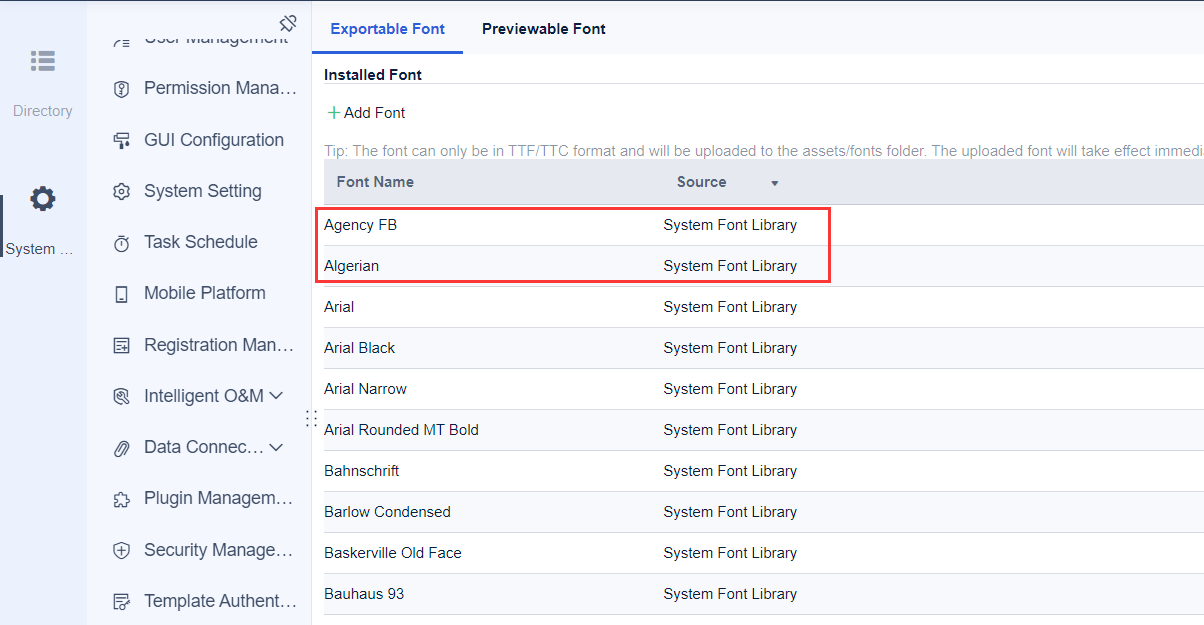Click the Task Schedule clock icon
The width and height of the screenshot is (1204, 625).
point(122,243)
